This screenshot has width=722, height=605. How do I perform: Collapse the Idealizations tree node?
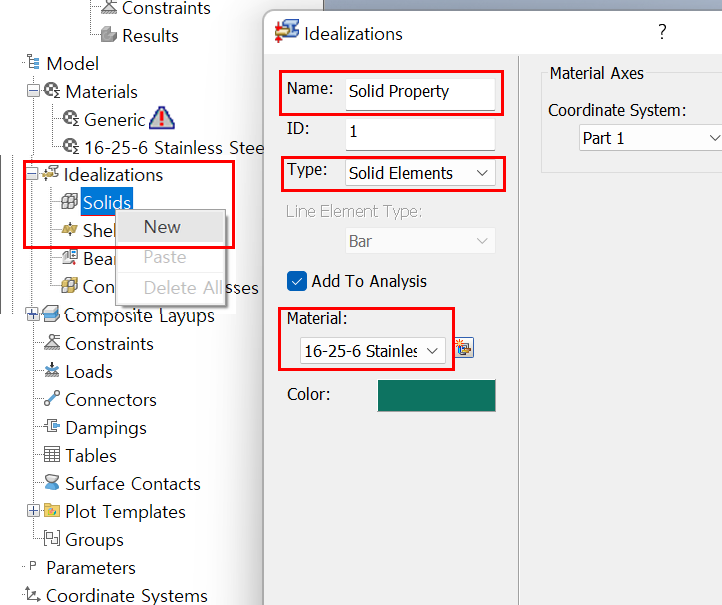coord(33,175)
